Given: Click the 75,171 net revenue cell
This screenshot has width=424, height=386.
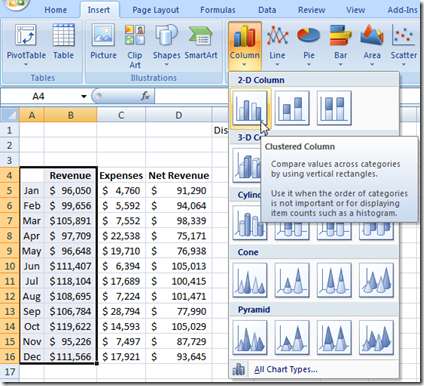Looking at the screenshot, I should point(179,236).
